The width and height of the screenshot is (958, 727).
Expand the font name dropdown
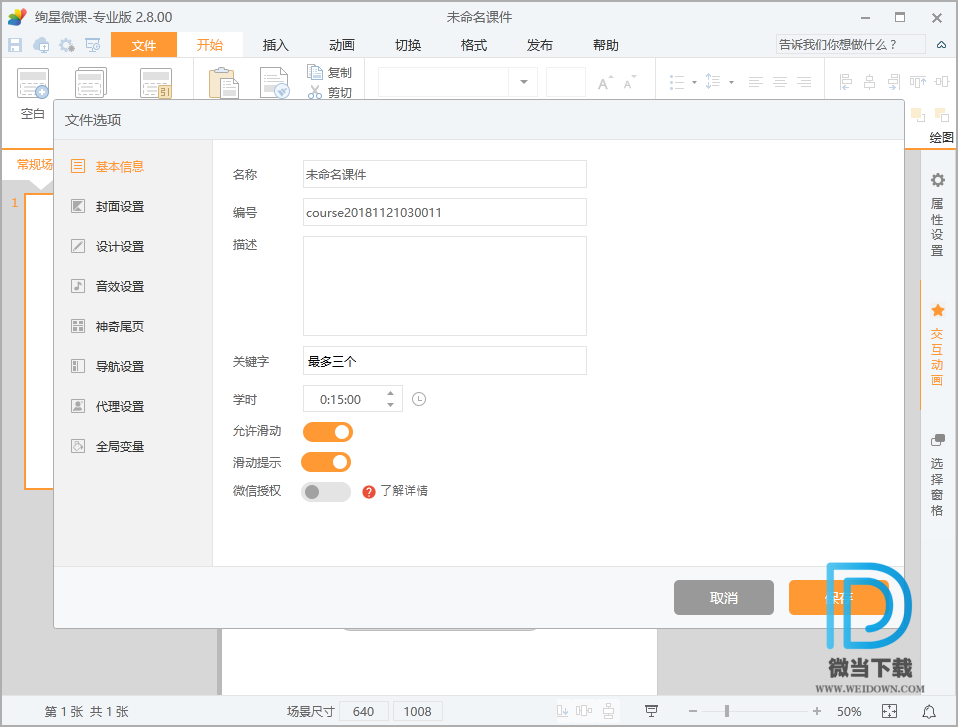click(524, 82)
